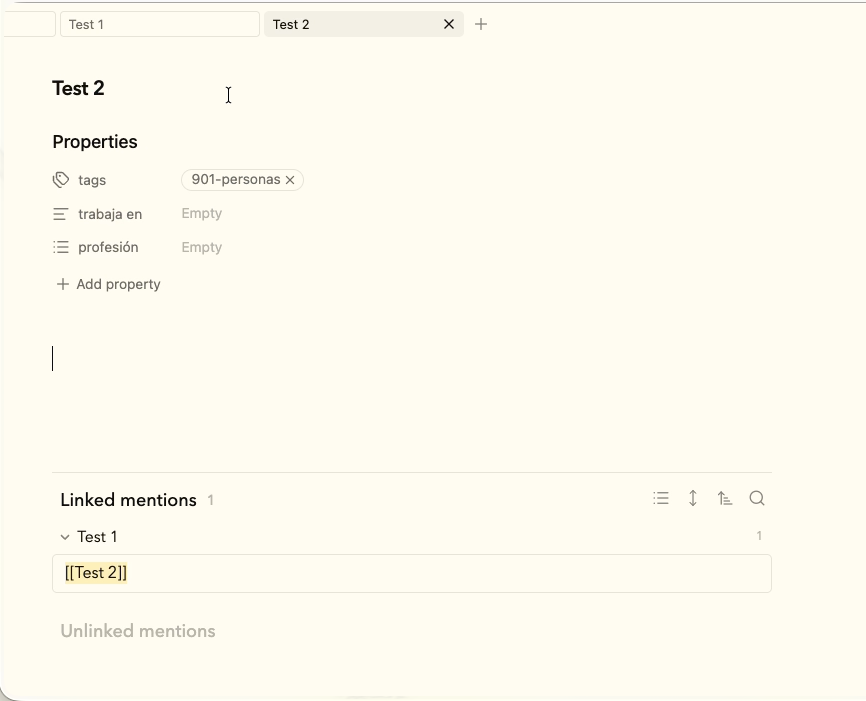Collapse the Linked mentions section header

(128, 500)
